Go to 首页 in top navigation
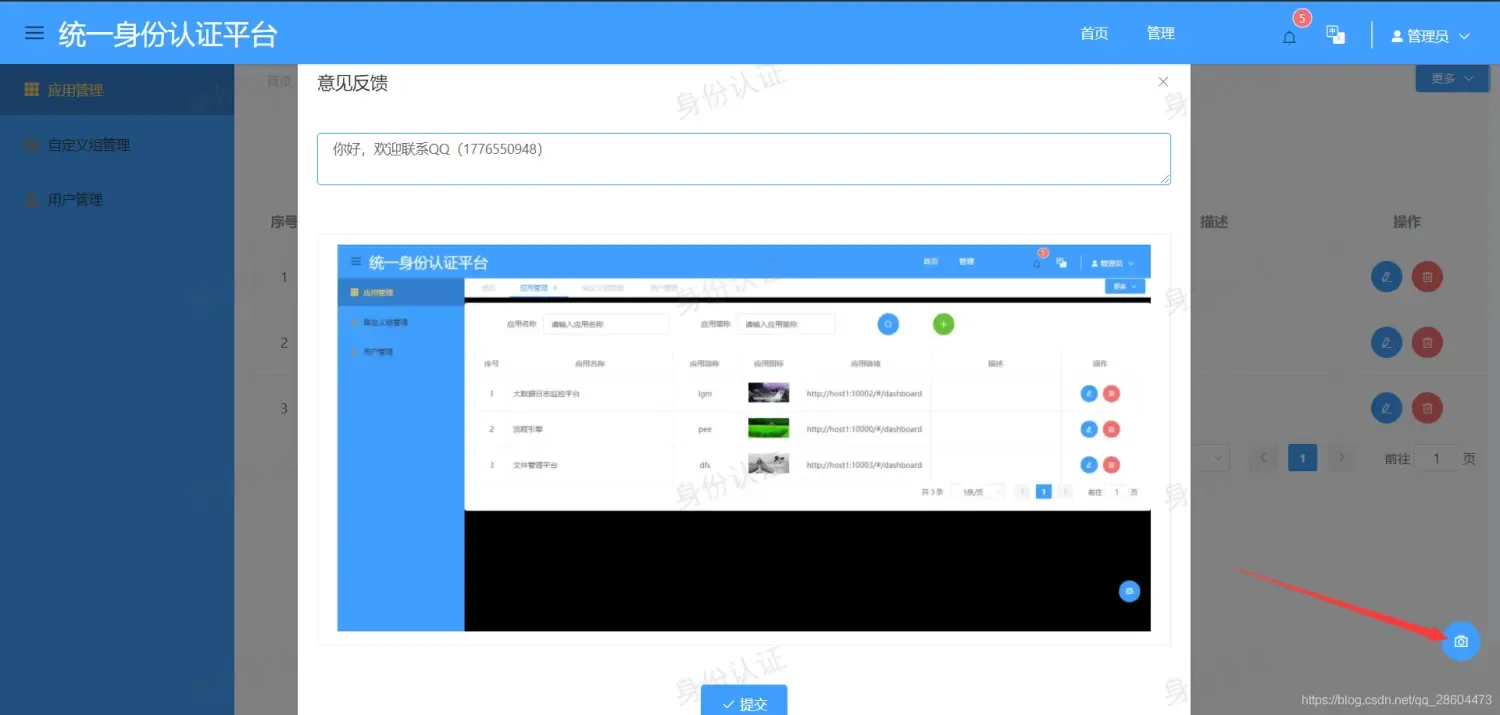This screenshot has width=1500, height=715. tap(1094, 33)
